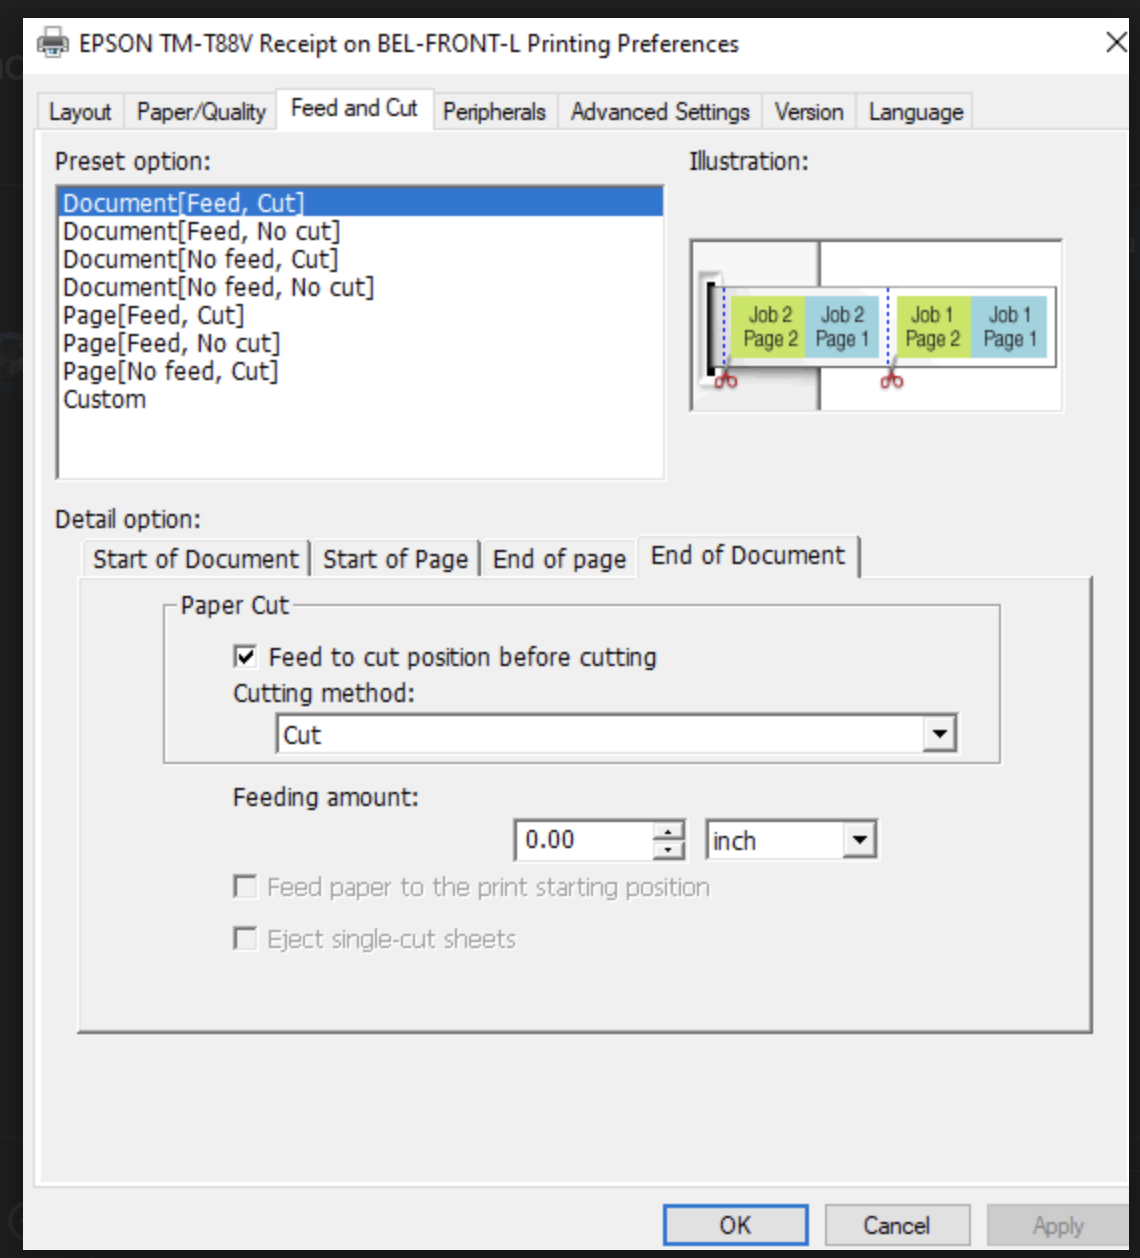The image size is (1140, 1258).
Task: Select the Custom preset option
Action: [x=361, y=399]
